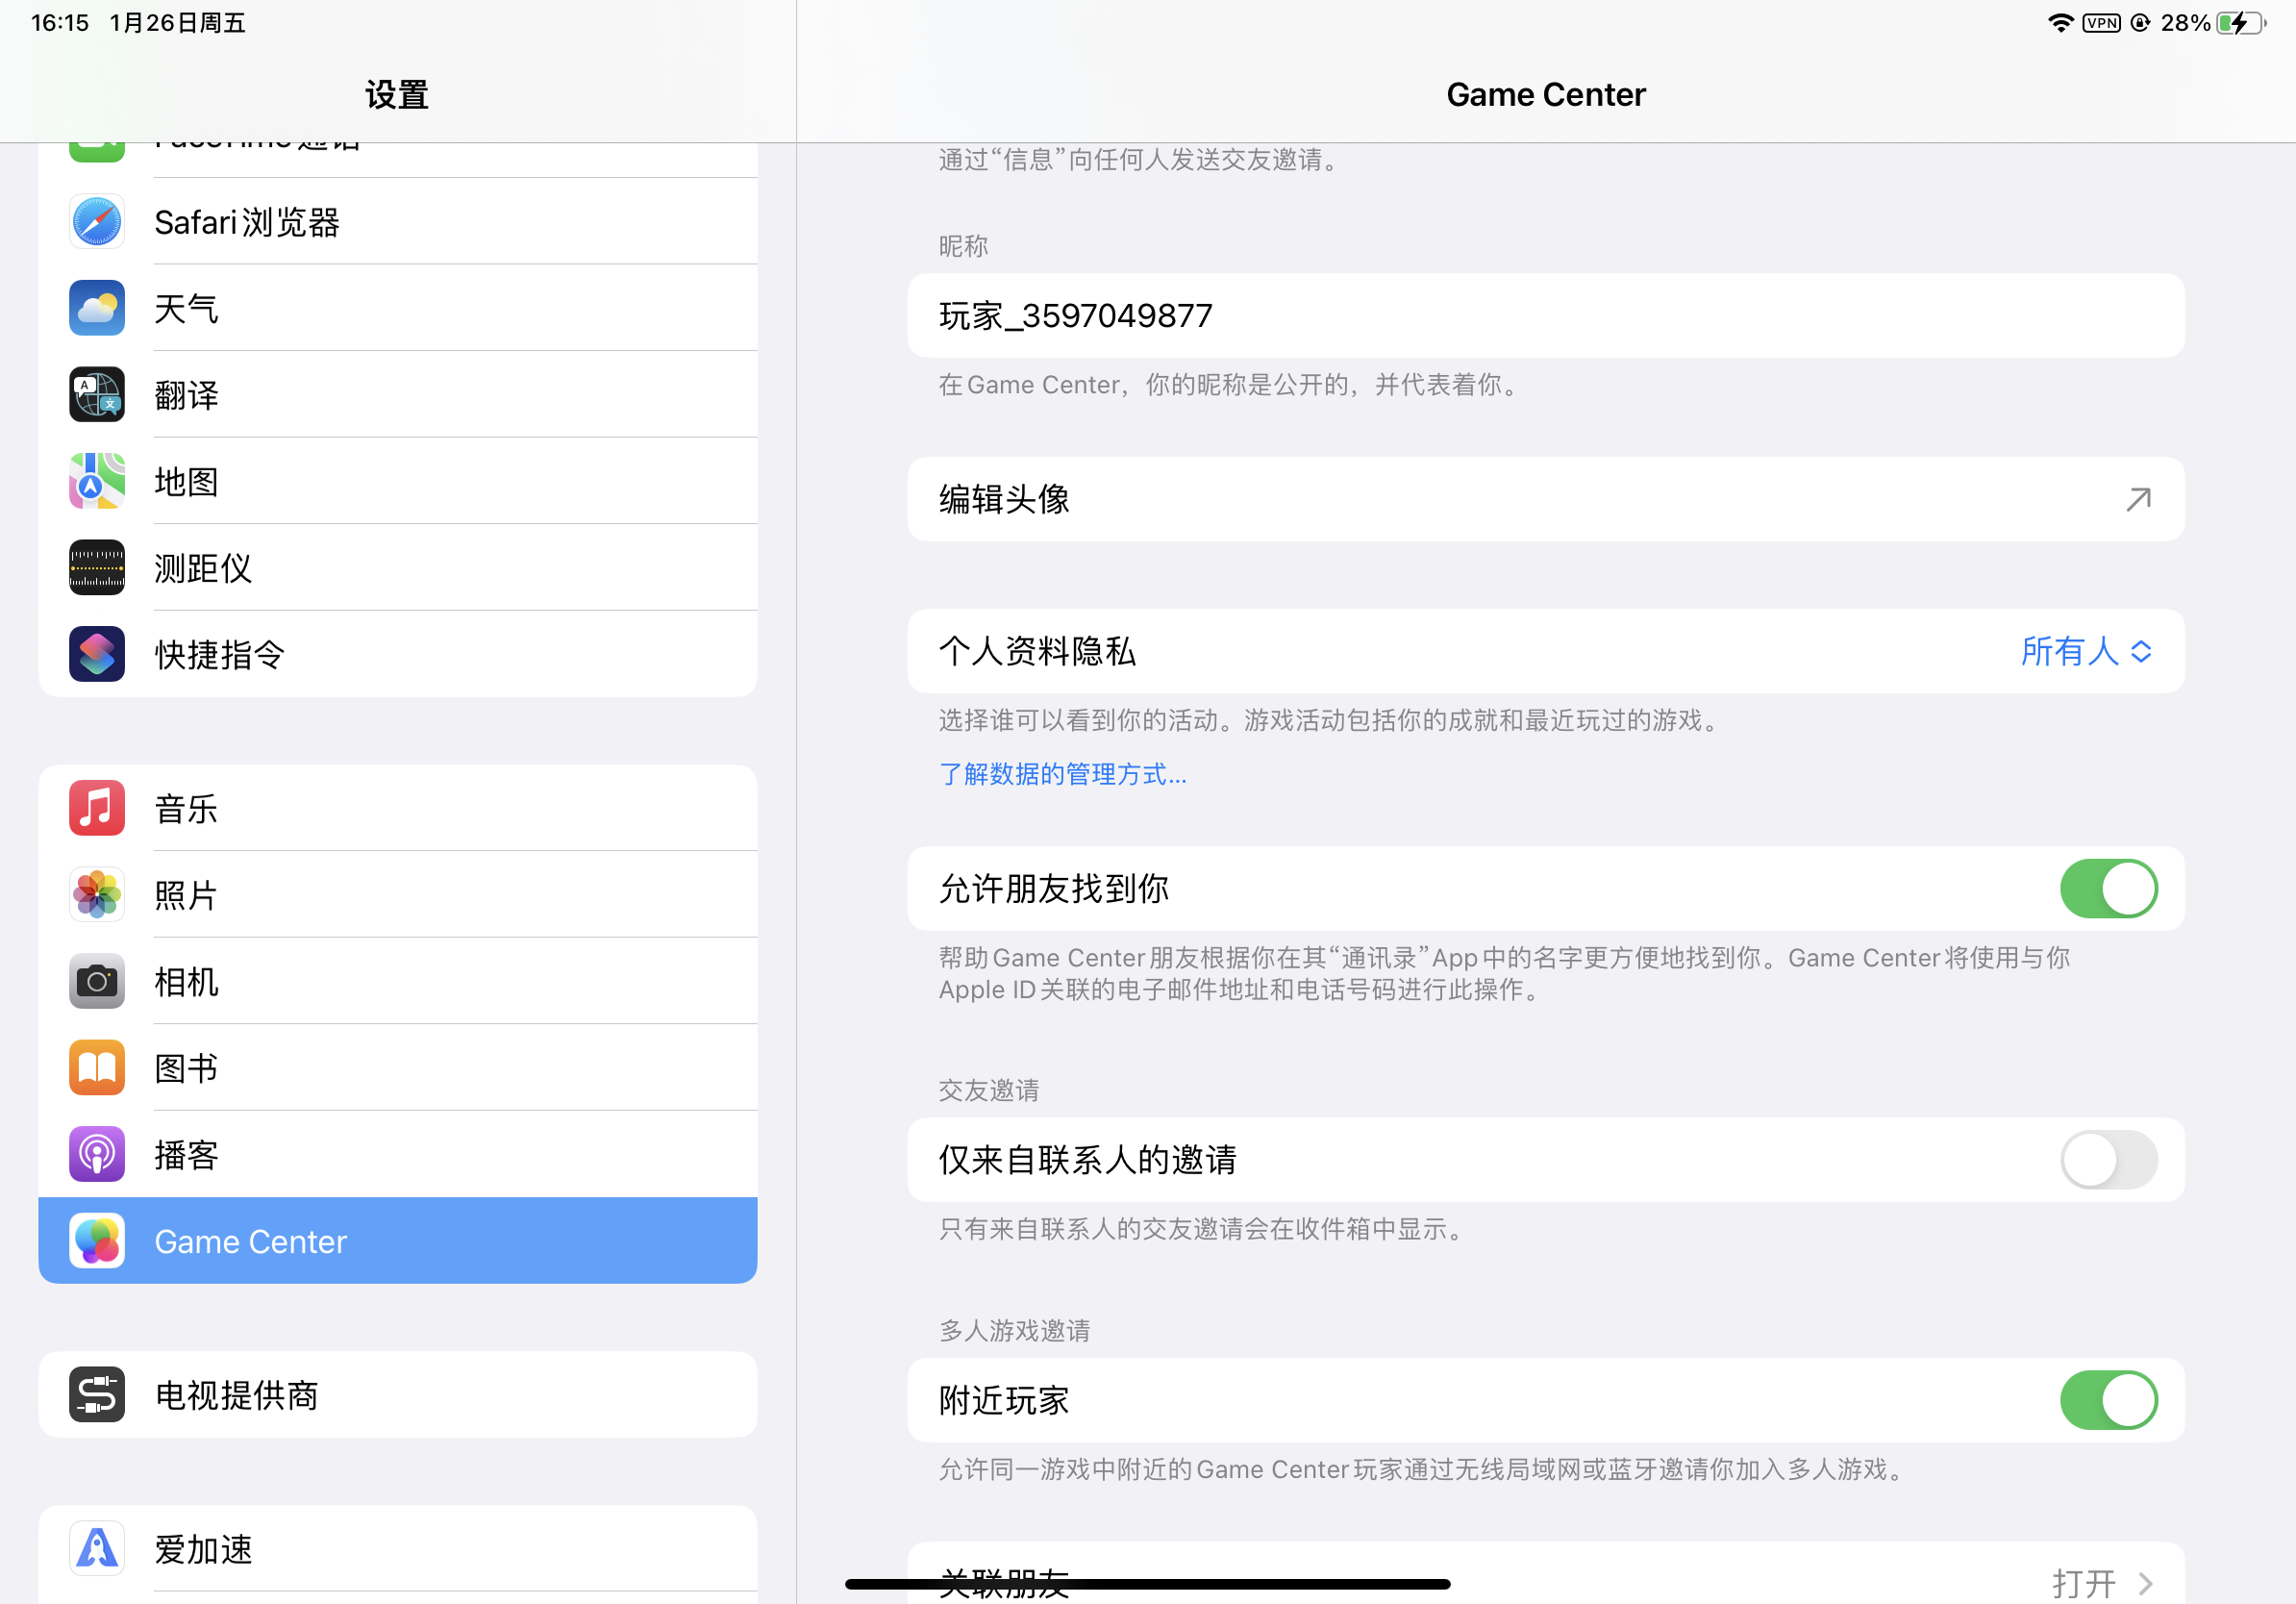Enable 仅来自联系人的邀请 switch
This screenshot has height=1604, width=2296.
pyautogui.click(x=2108, y=1159)
